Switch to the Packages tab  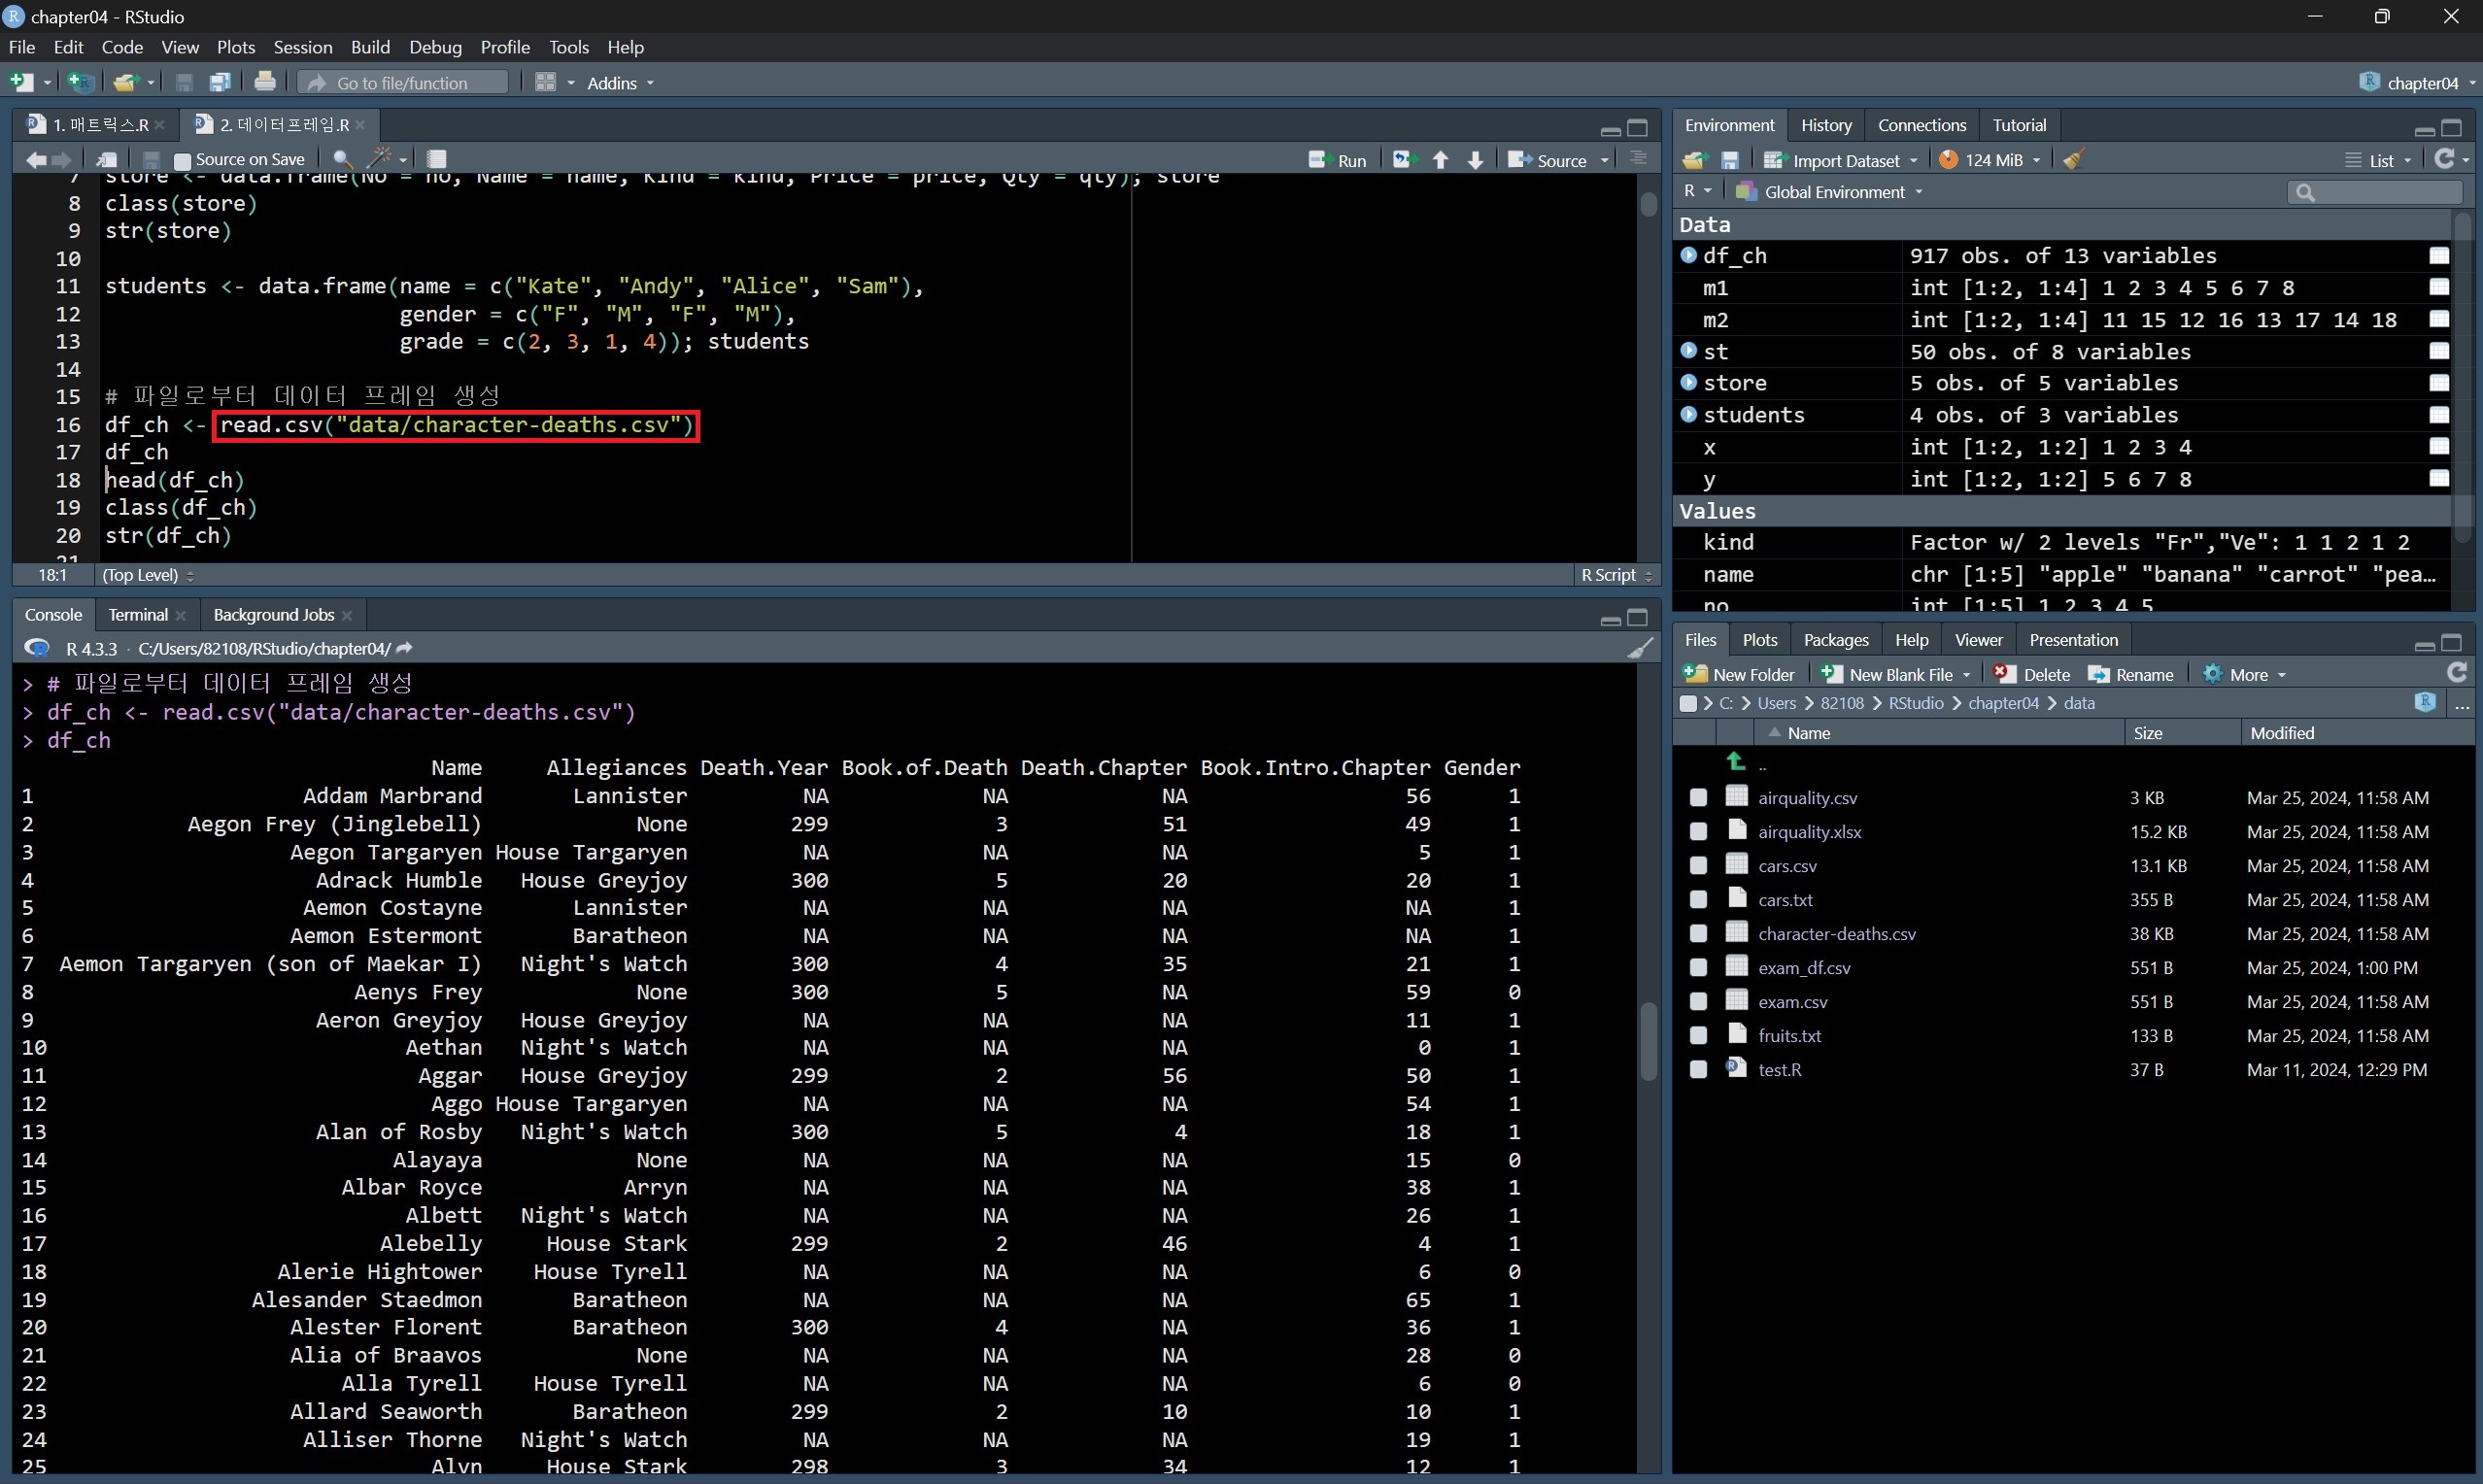pyautogui.click(x=1835, y=640)
